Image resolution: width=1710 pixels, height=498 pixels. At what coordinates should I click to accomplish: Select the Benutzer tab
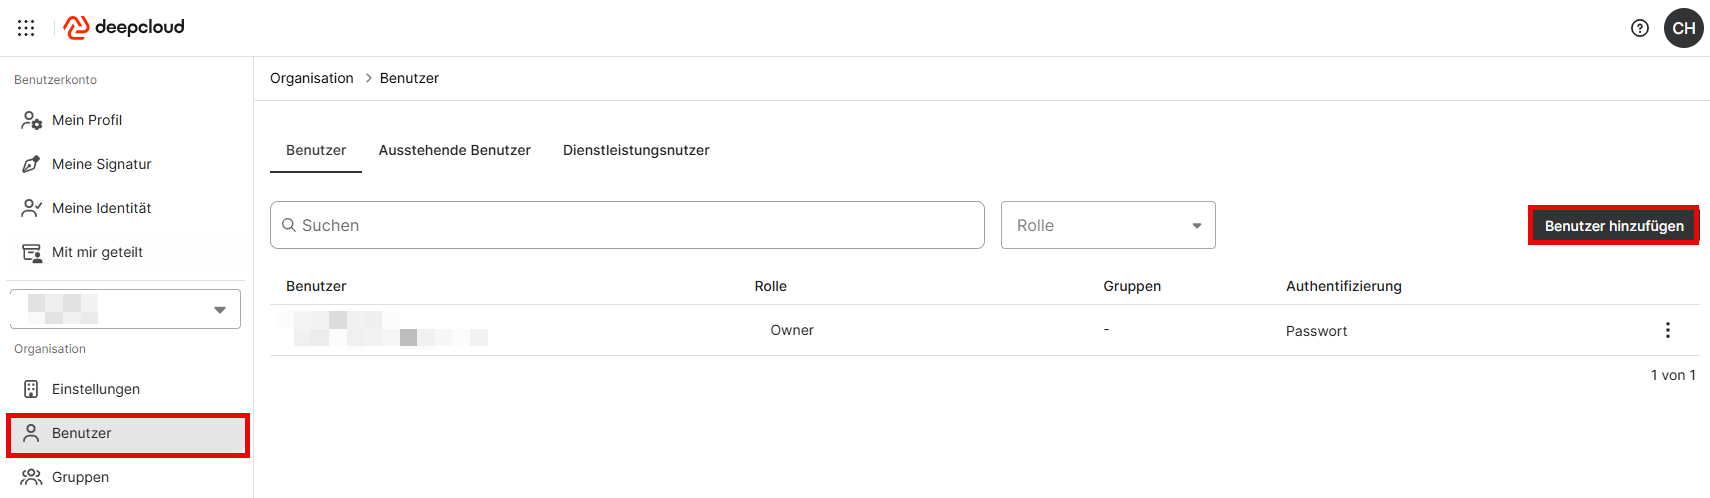[316, 150]
